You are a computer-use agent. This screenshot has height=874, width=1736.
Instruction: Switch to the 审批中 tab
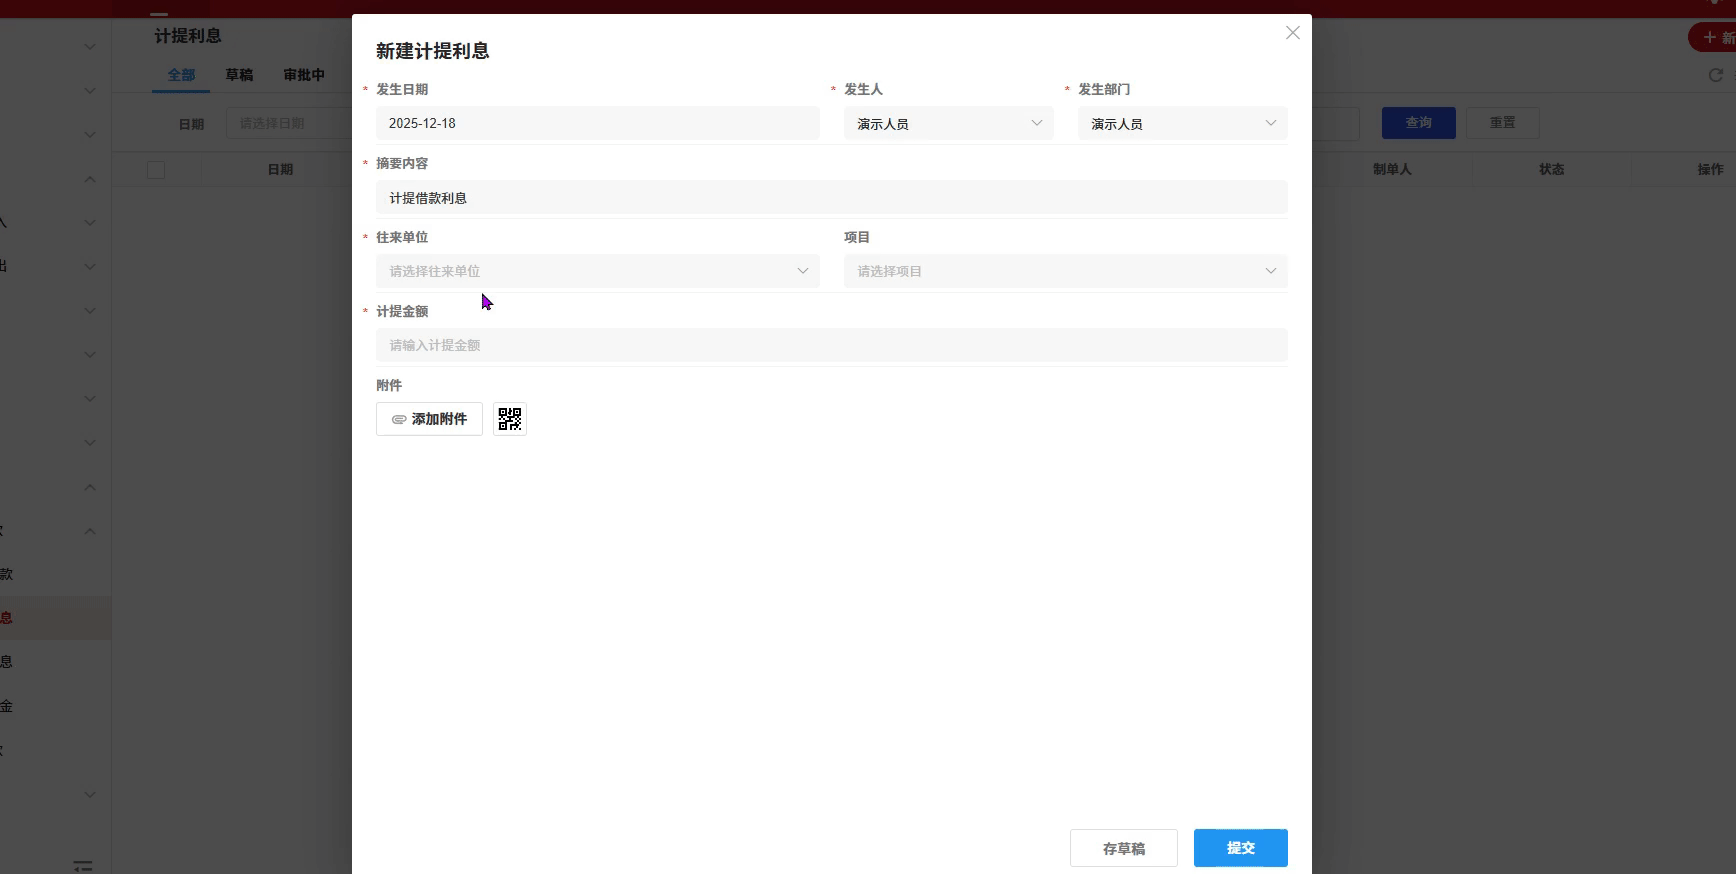pos(304,75)
